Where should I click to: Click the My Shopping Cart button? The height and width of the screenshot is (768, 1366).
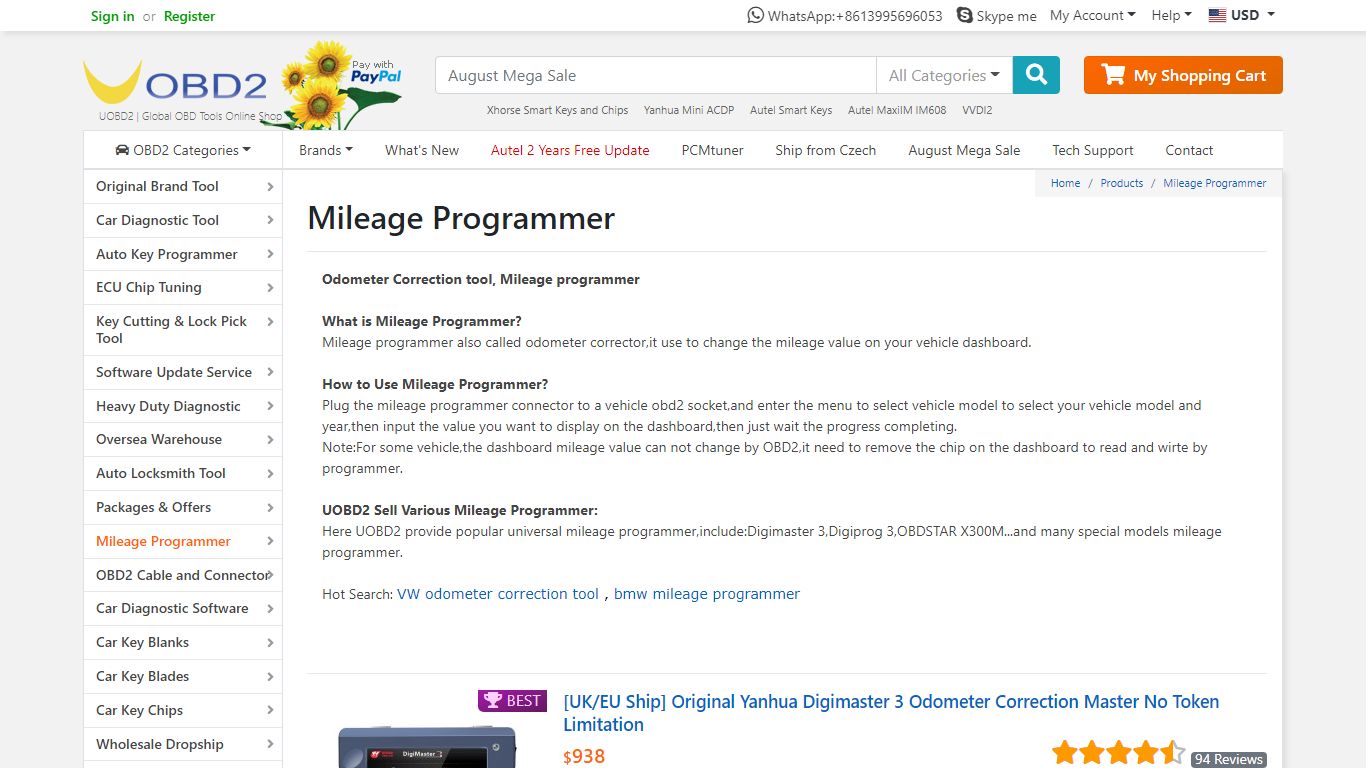point(1183,75)
